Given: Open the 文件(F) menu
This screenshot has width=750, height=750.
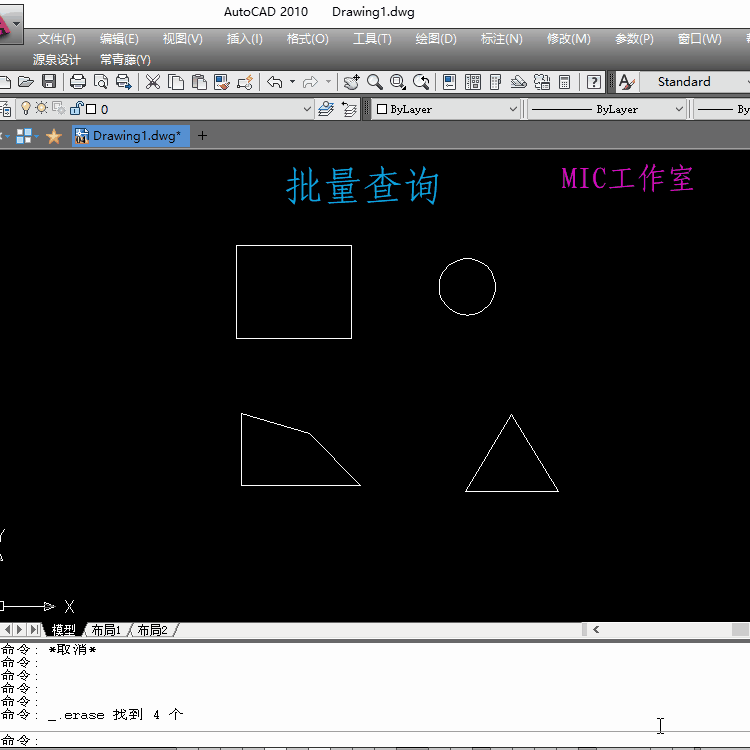Looking at the screenshot, I should (56, 39).
